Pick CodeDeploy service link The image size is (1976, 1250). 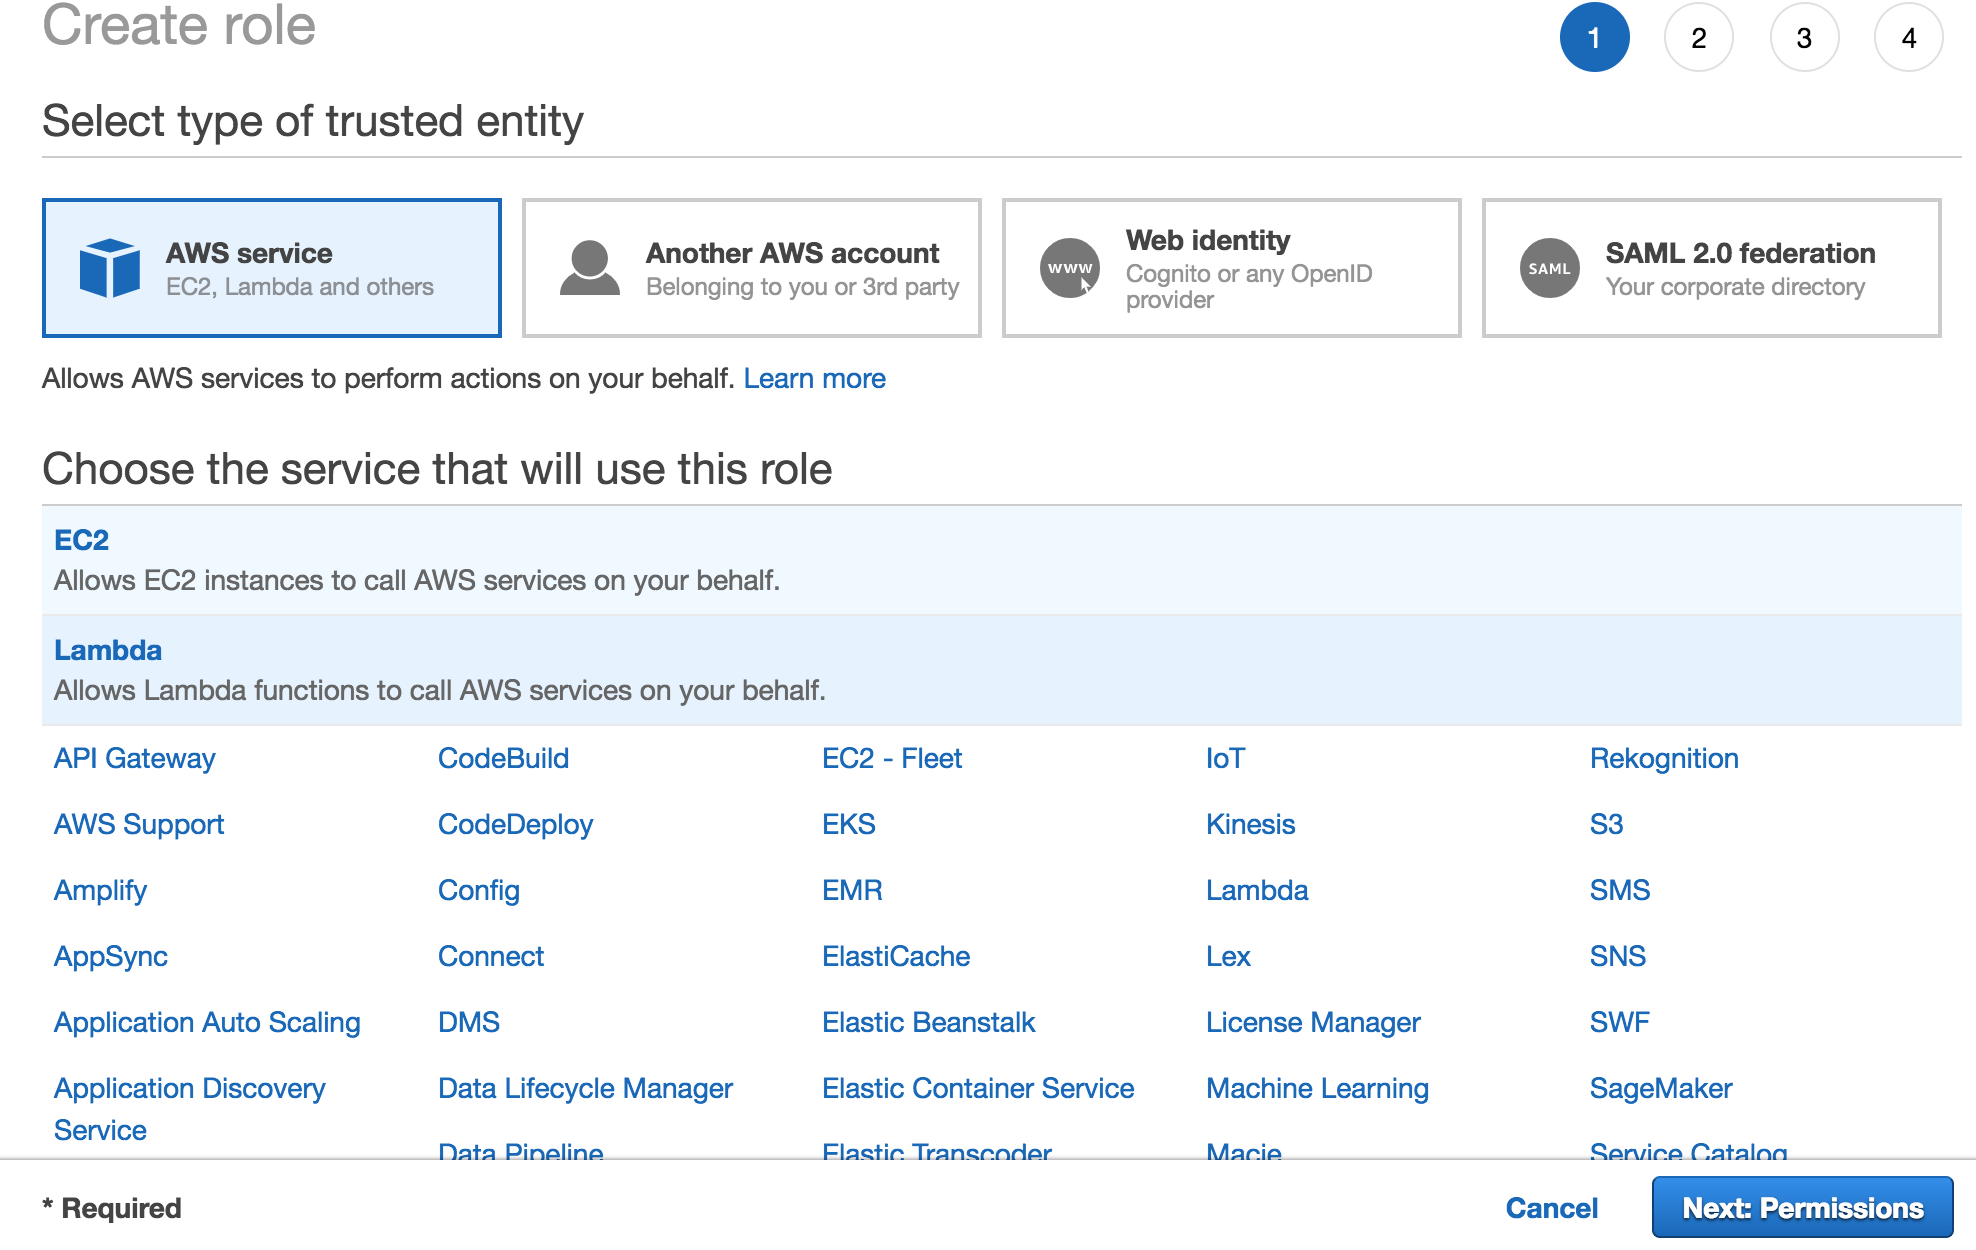515,824
